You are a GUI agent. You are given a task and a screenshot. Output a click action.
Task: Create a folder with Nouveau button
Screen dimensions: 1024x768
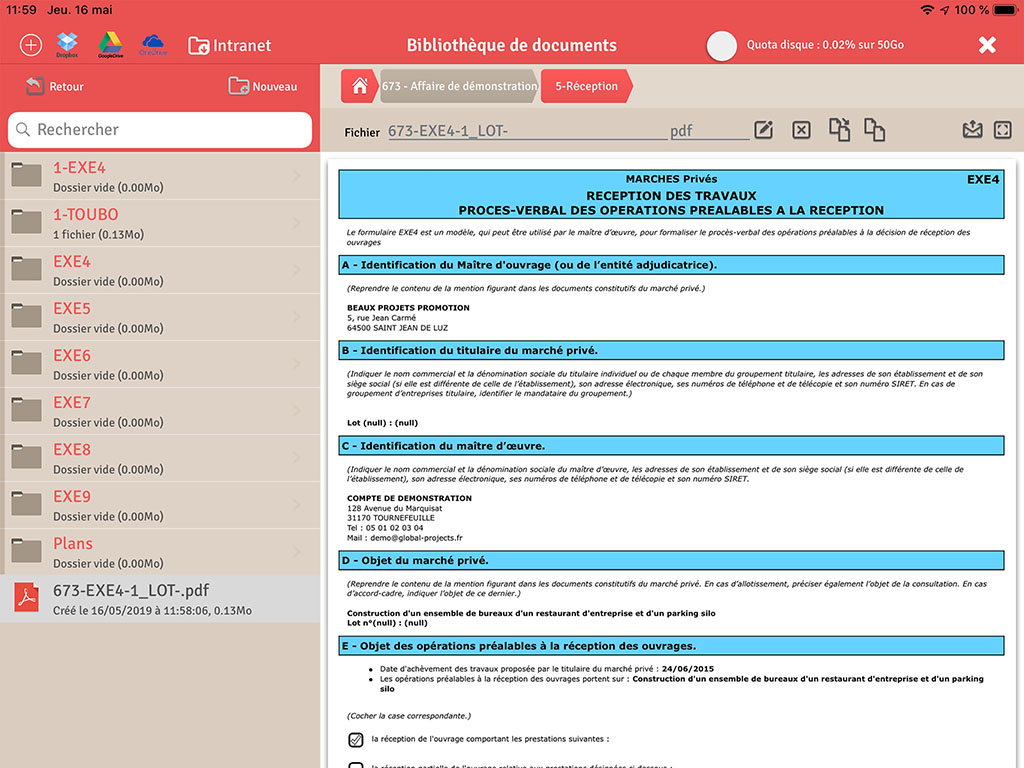click(x=263, y=86)
